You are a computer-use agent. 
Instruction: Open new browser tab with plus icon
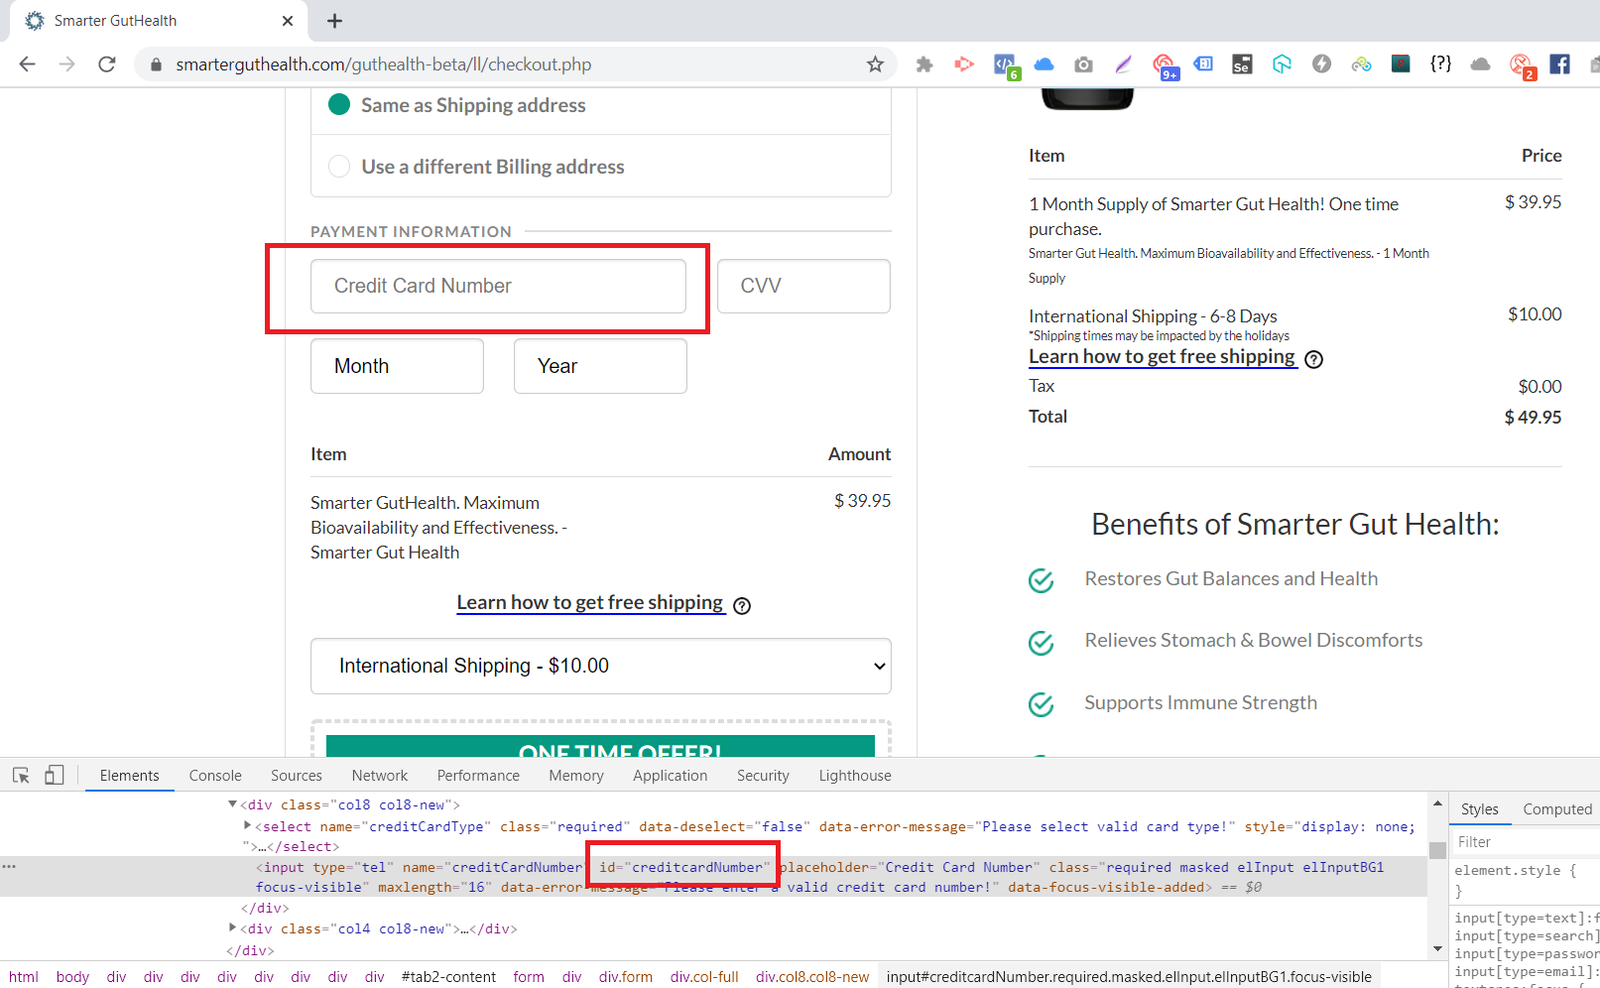tap(335, 21)
